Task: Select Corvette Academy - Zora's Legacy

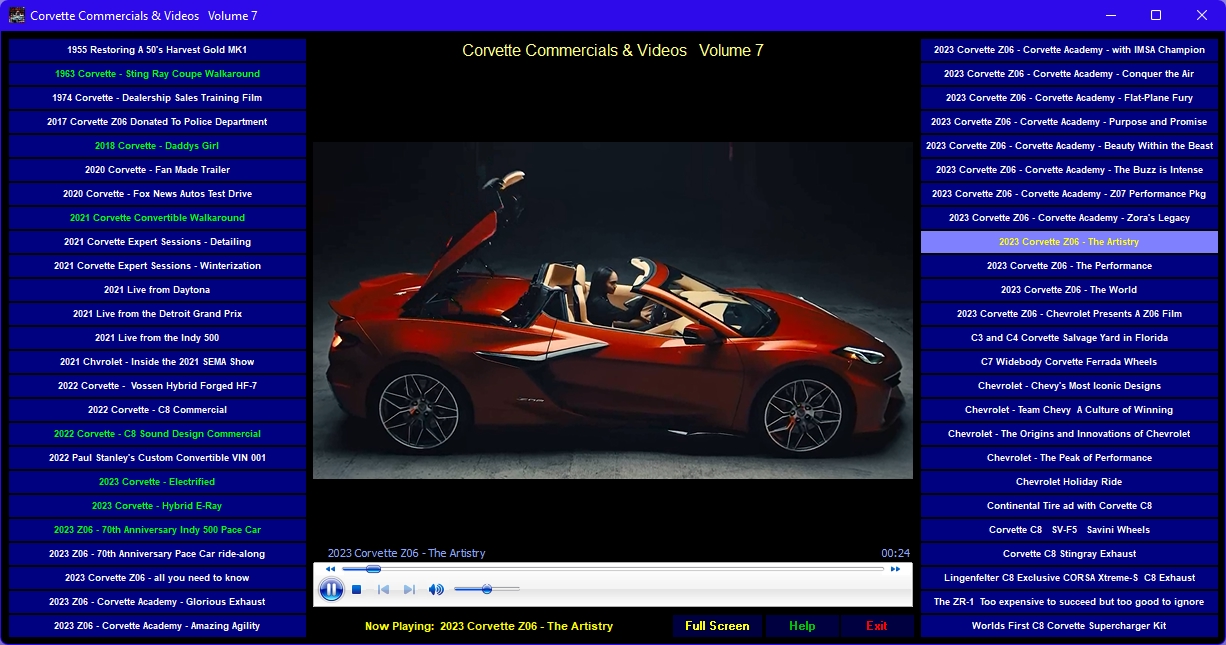Action: (x=1069, y=218)
